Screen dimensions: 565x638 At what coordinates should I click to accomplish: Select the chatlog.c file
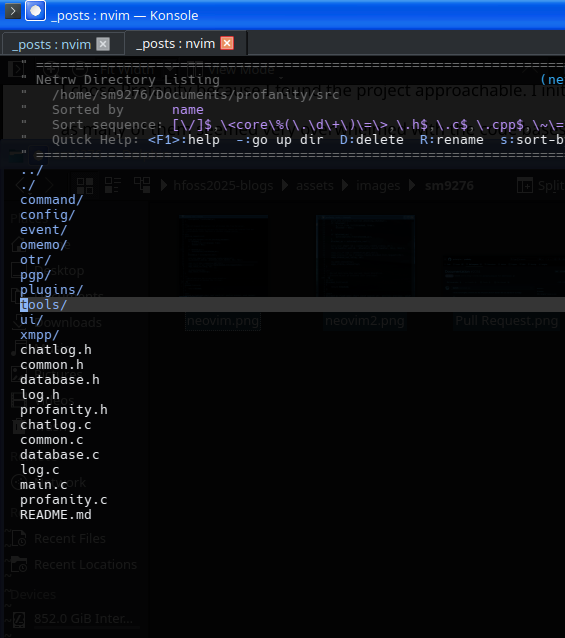pos(56,425)
